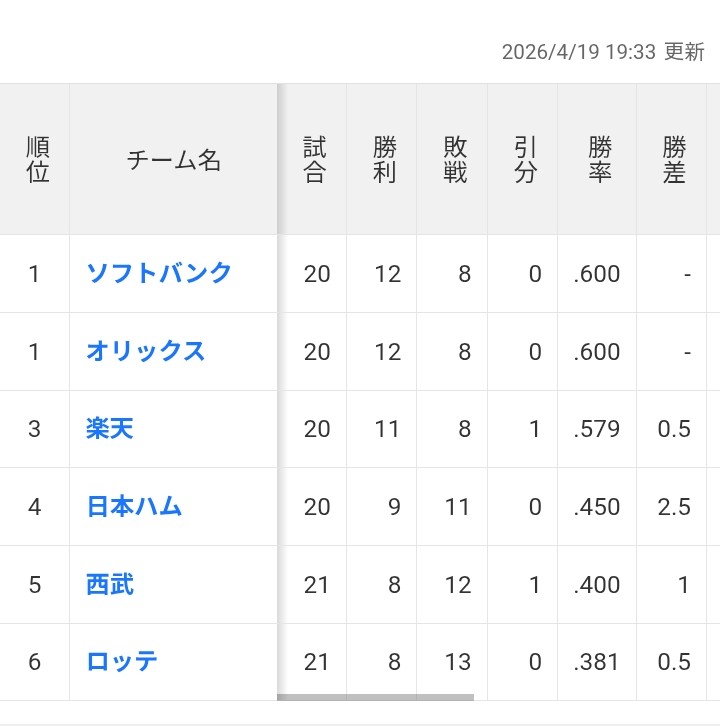720x726 pixels.
Task: Click 楽天's .579 win rate cell
Action: coord(597,429)
